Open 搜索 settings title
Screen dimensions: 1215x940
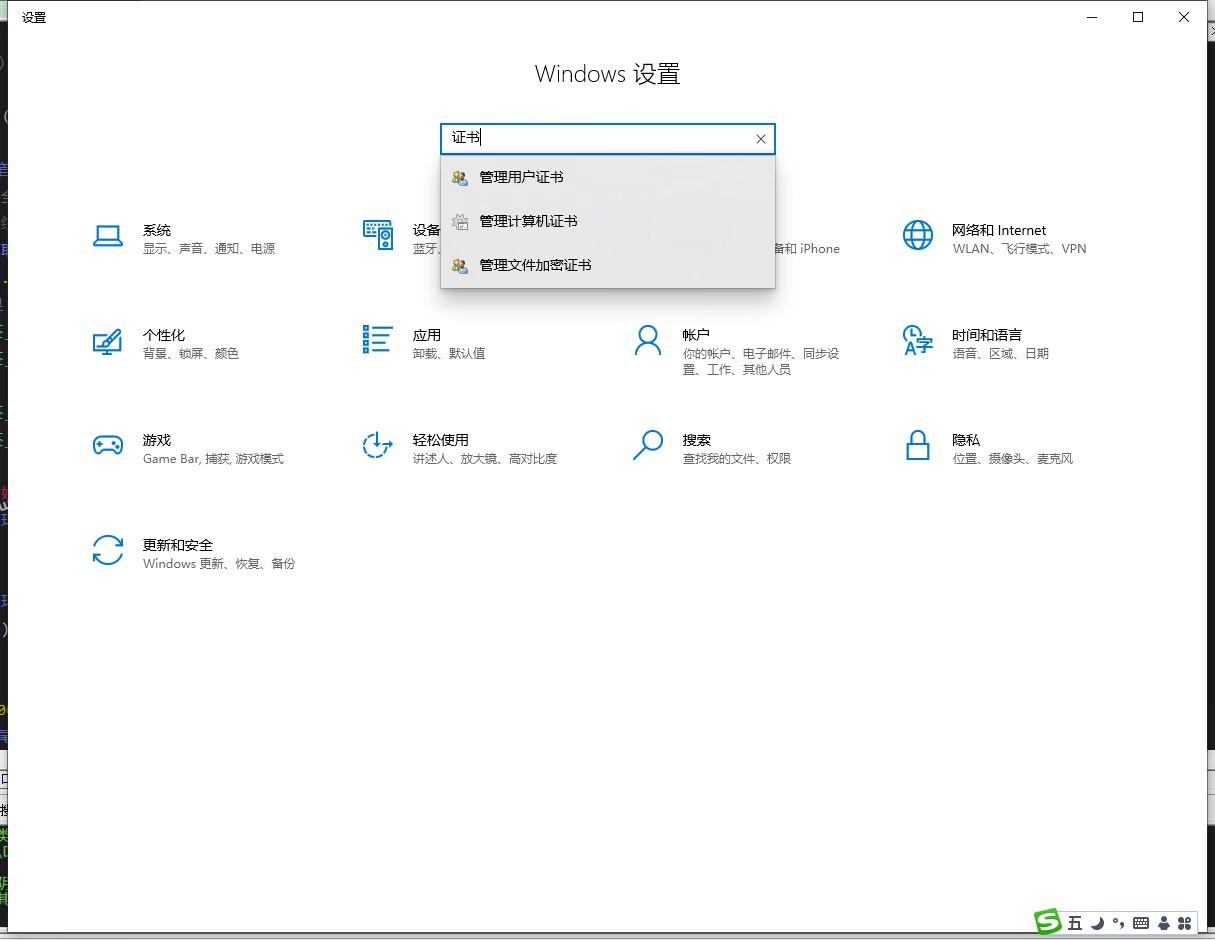tap(697, 440)
